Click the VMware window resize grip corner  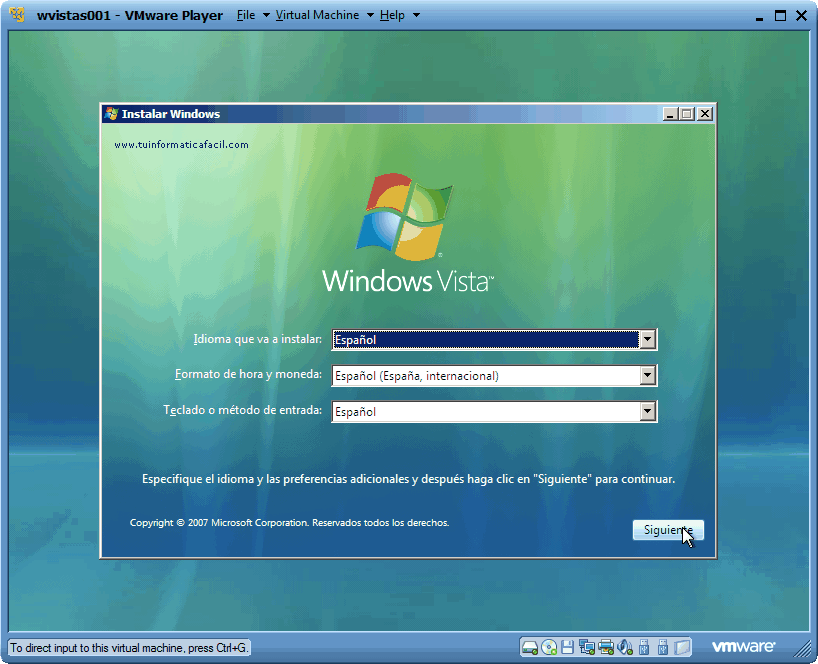pos(802,648)
